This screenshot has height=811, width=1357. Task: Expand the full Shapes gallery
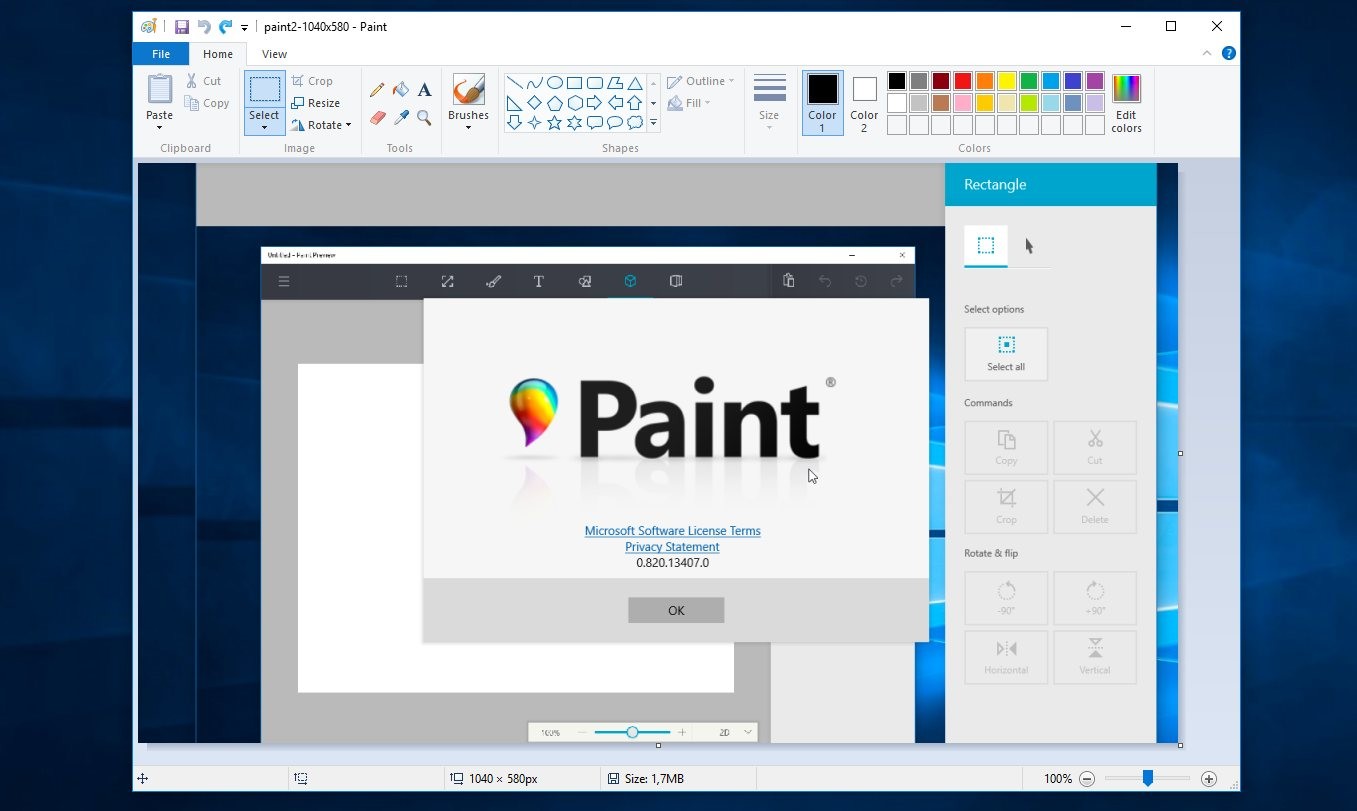(x=653, y=123)
